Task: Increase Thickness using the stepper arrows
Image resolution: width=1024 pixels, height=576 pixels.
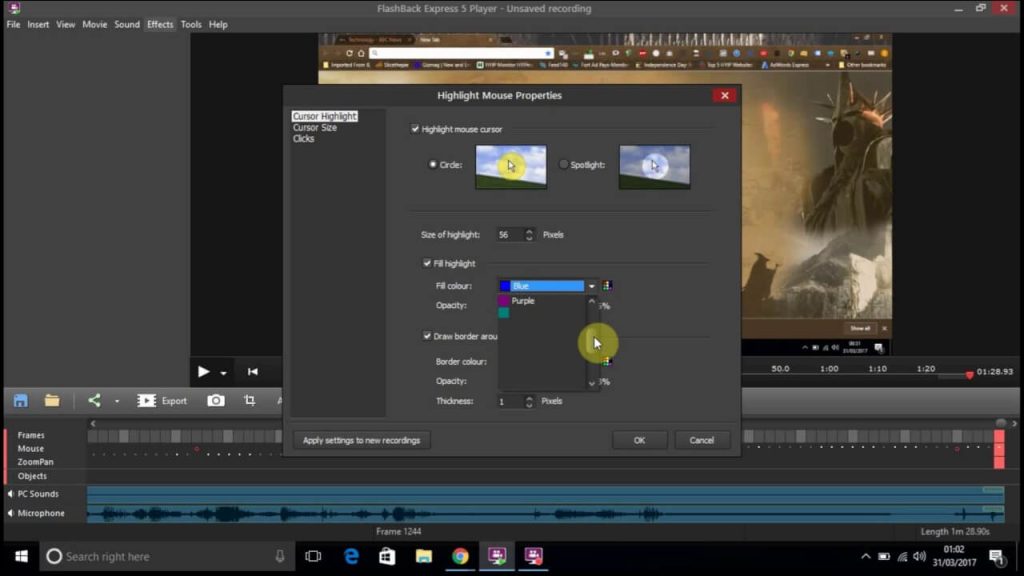Action: (530, 401)
